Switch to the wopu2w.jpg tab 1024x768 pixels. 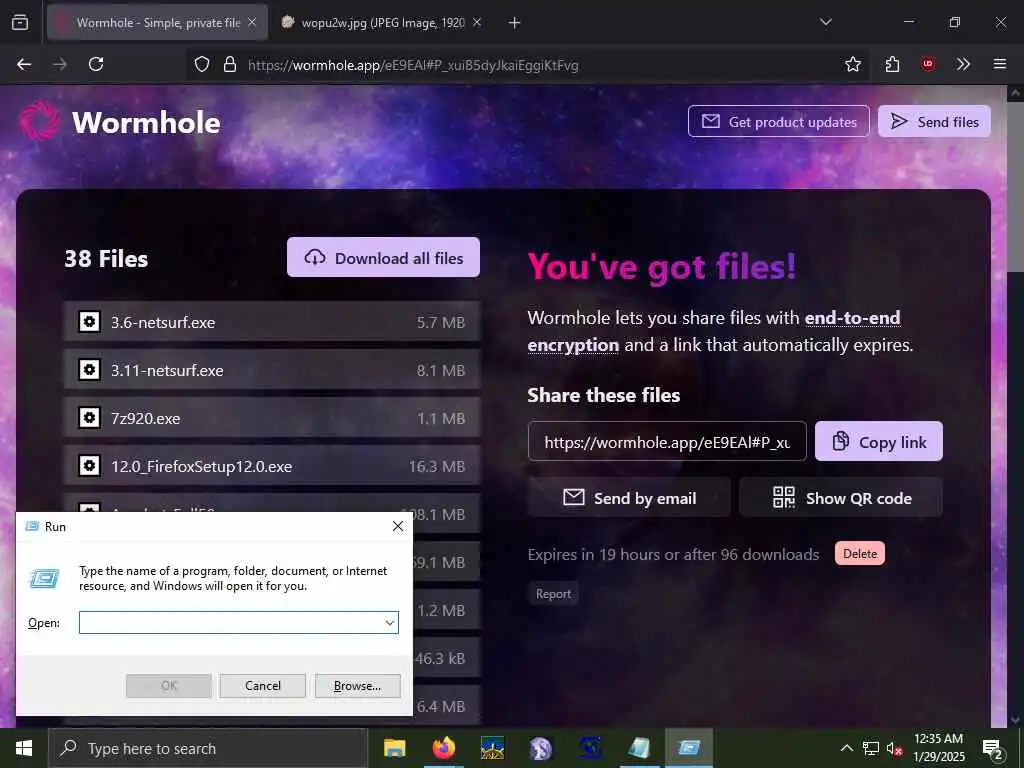tap(382, 23)
